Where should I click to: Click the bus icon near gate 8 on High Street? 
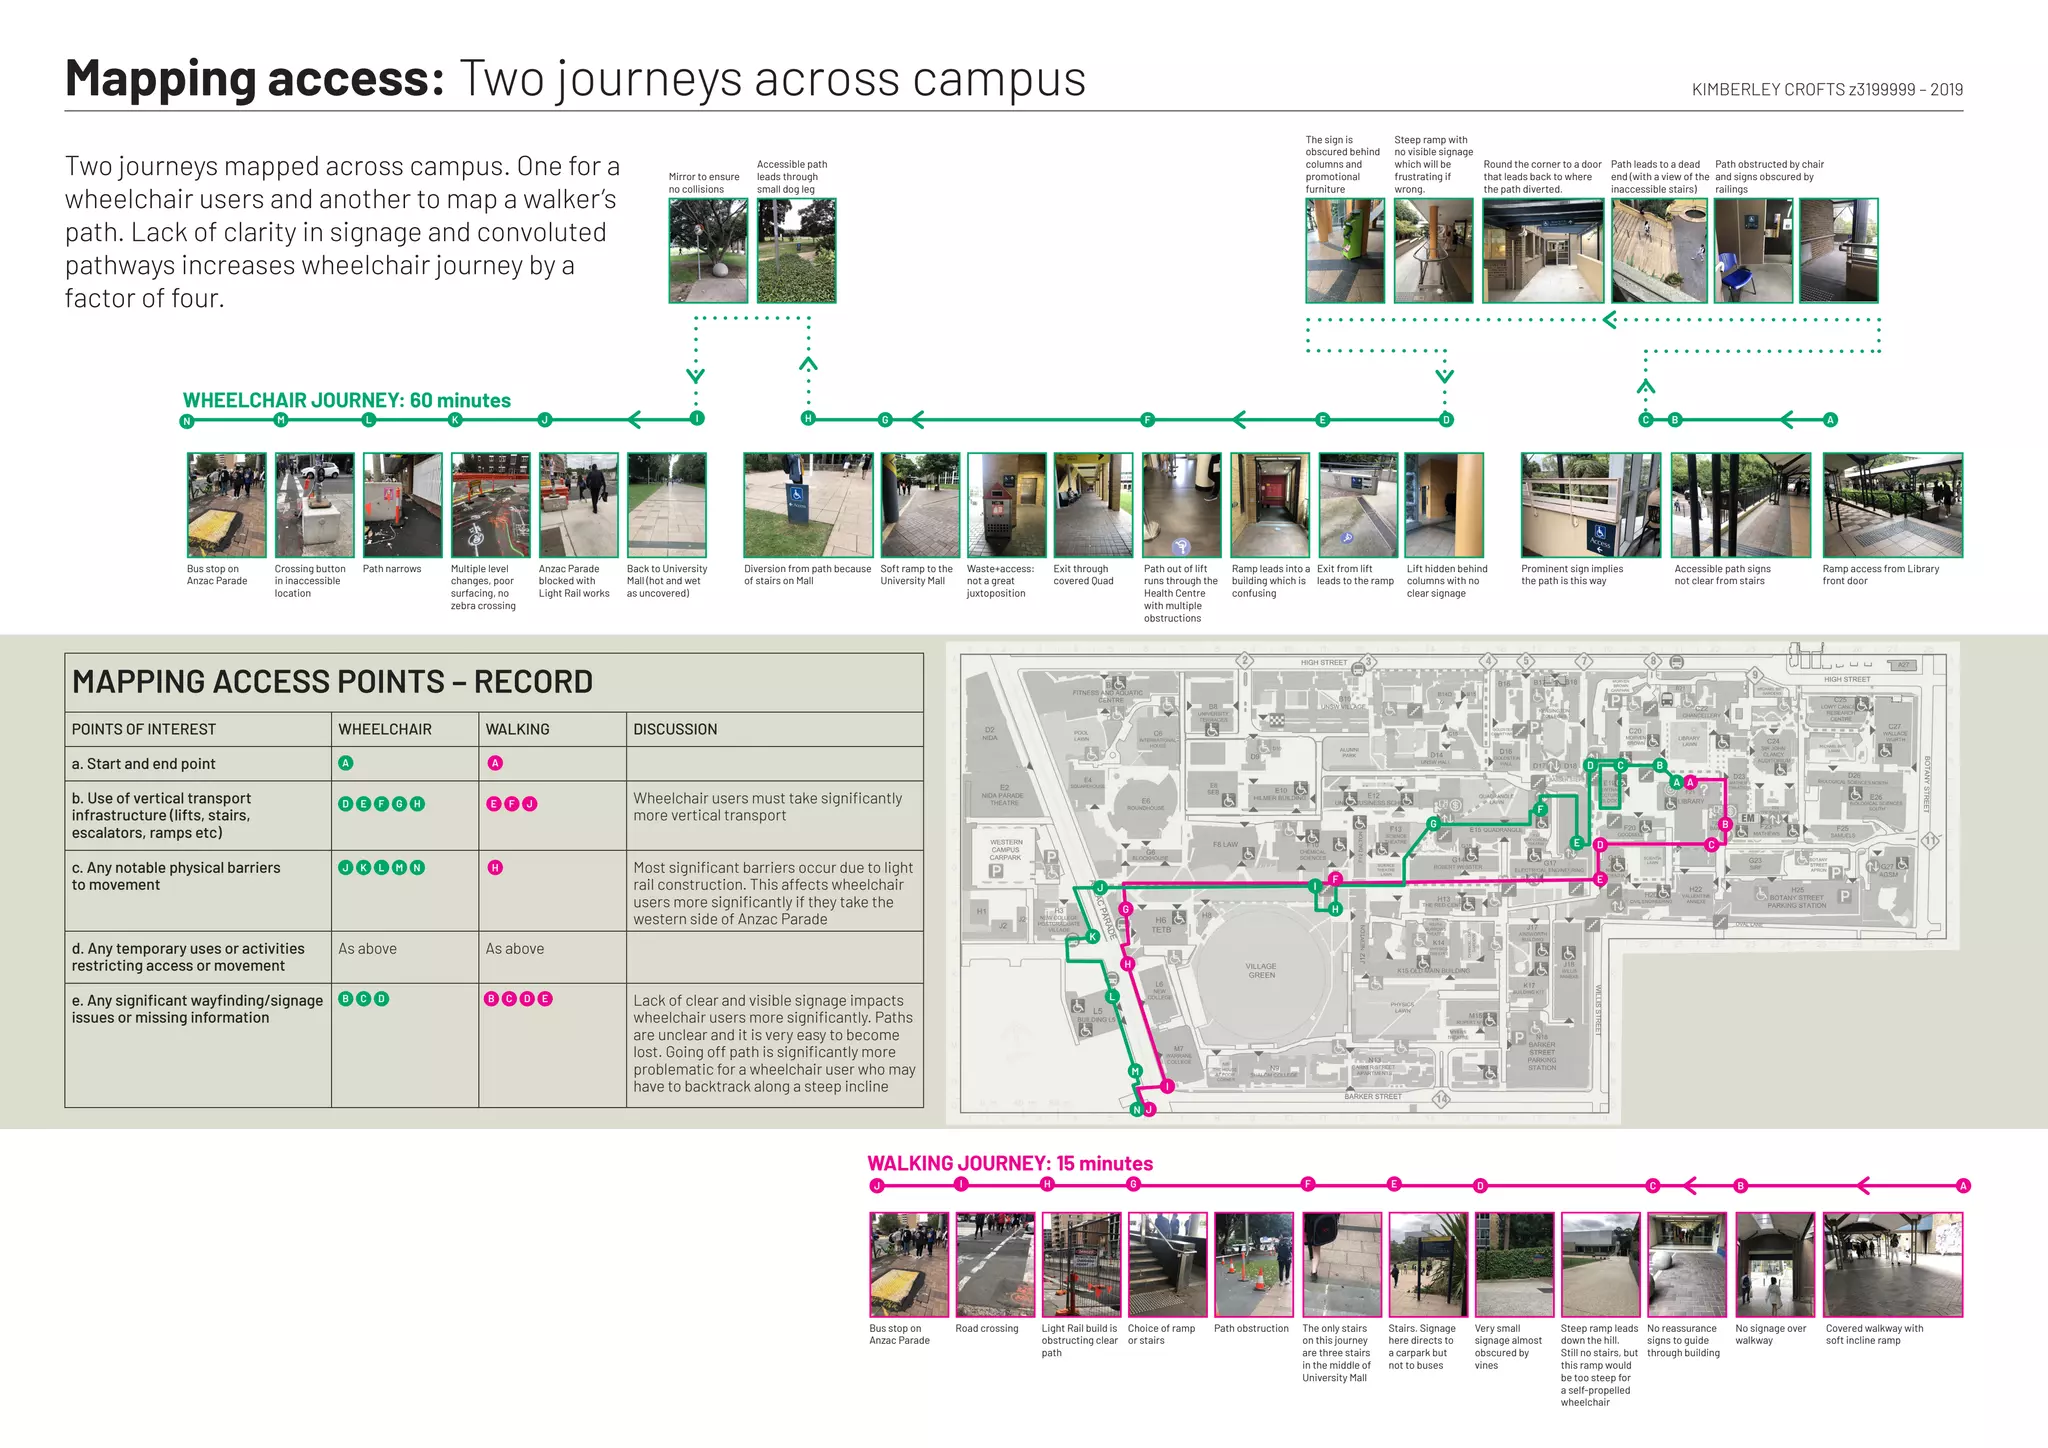pos(1677,662)
